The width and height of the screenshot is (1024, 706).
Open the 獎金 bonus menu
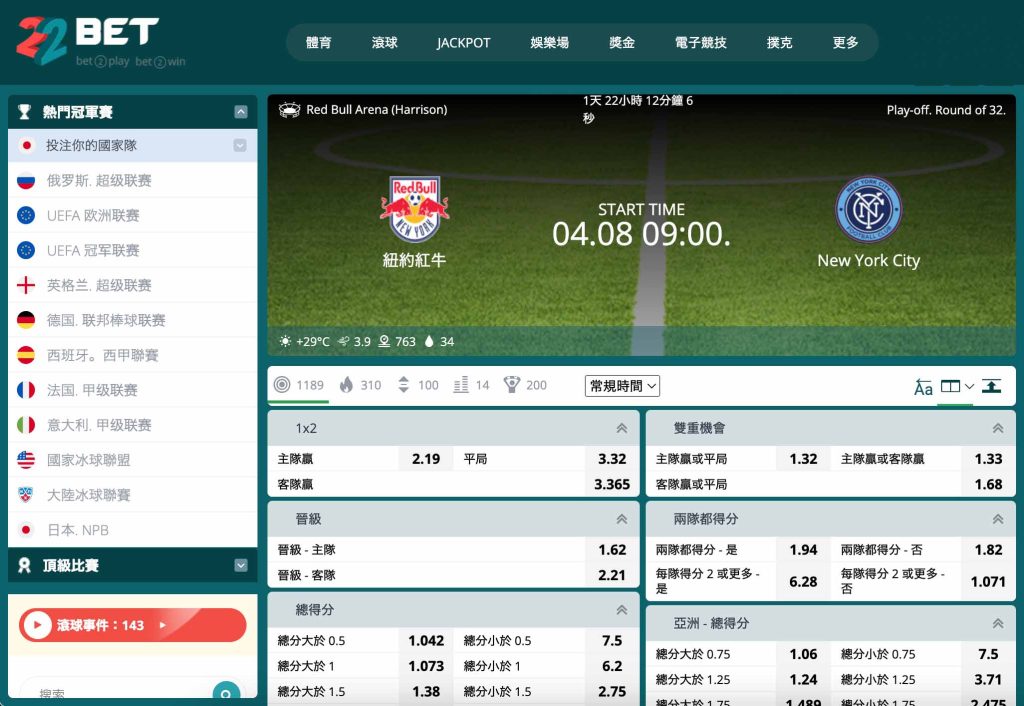[x=622, y=42]
